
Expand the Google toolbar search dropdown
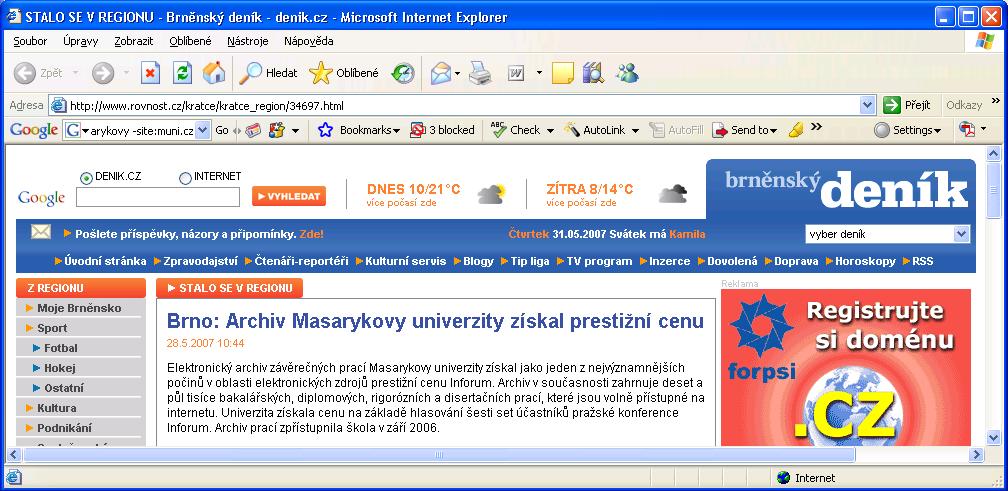click(x=202, y=130)
